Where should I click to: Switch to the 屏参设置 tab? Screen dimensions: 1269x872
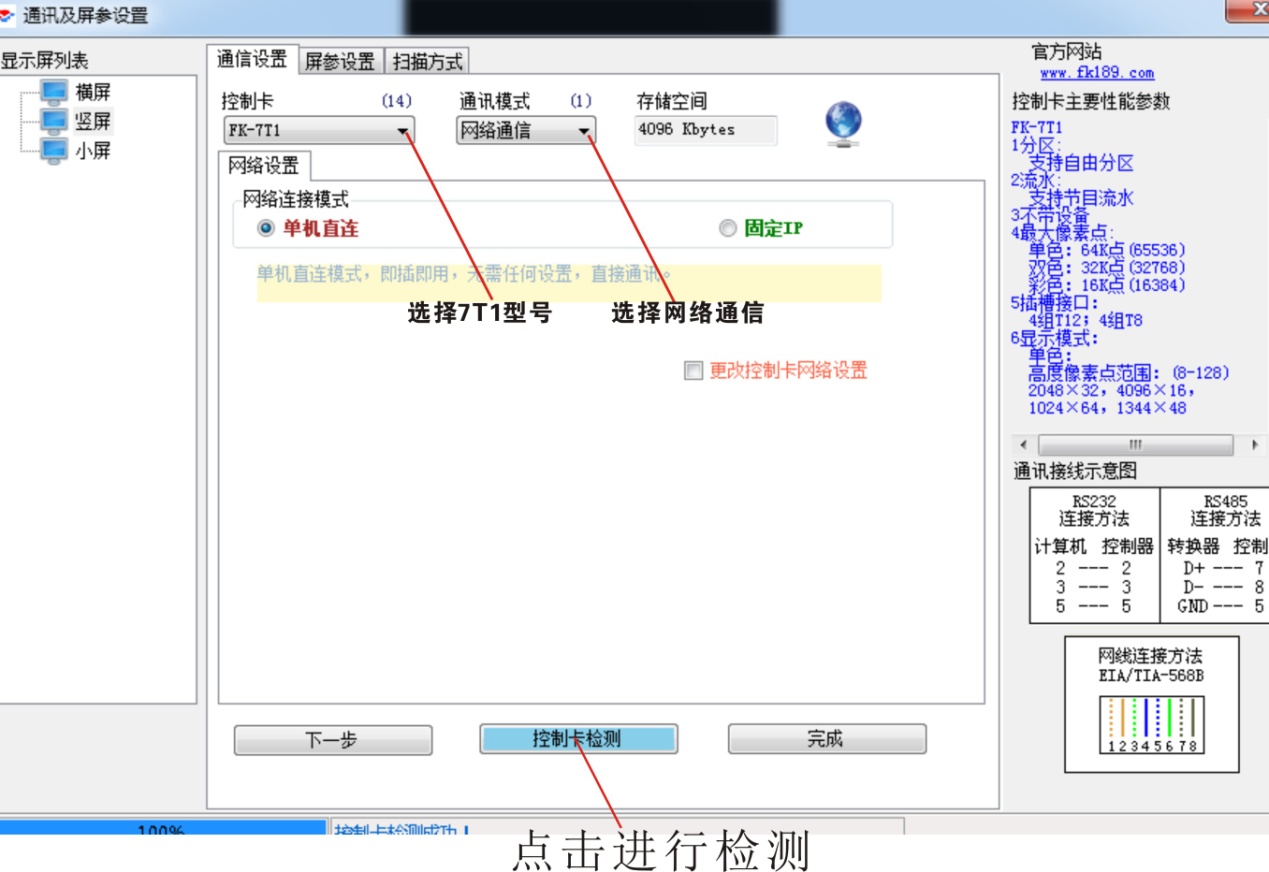point(340,61)
